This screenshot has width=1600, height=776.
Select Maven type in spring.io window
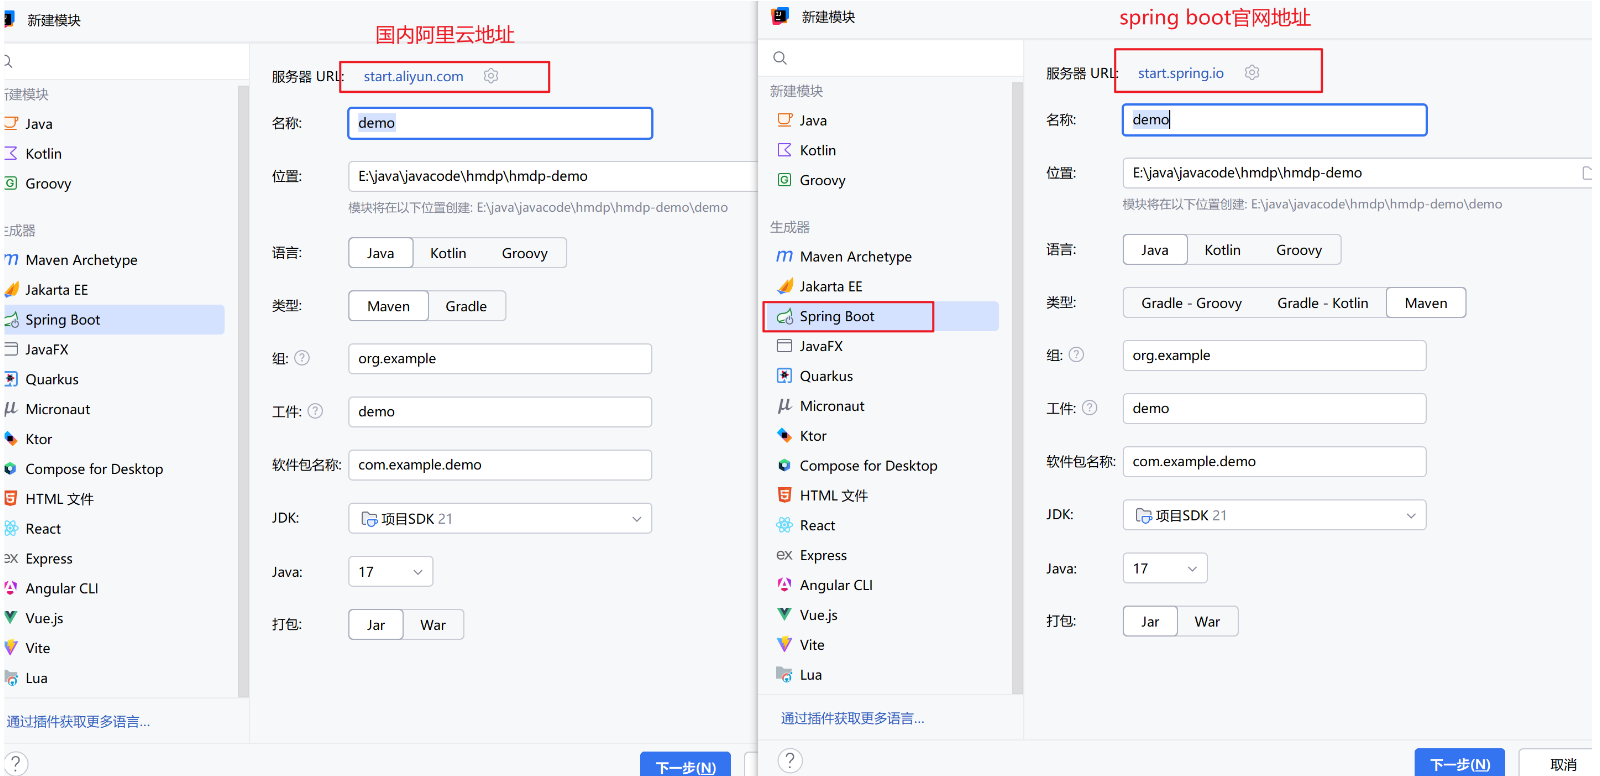point(1426,303)
